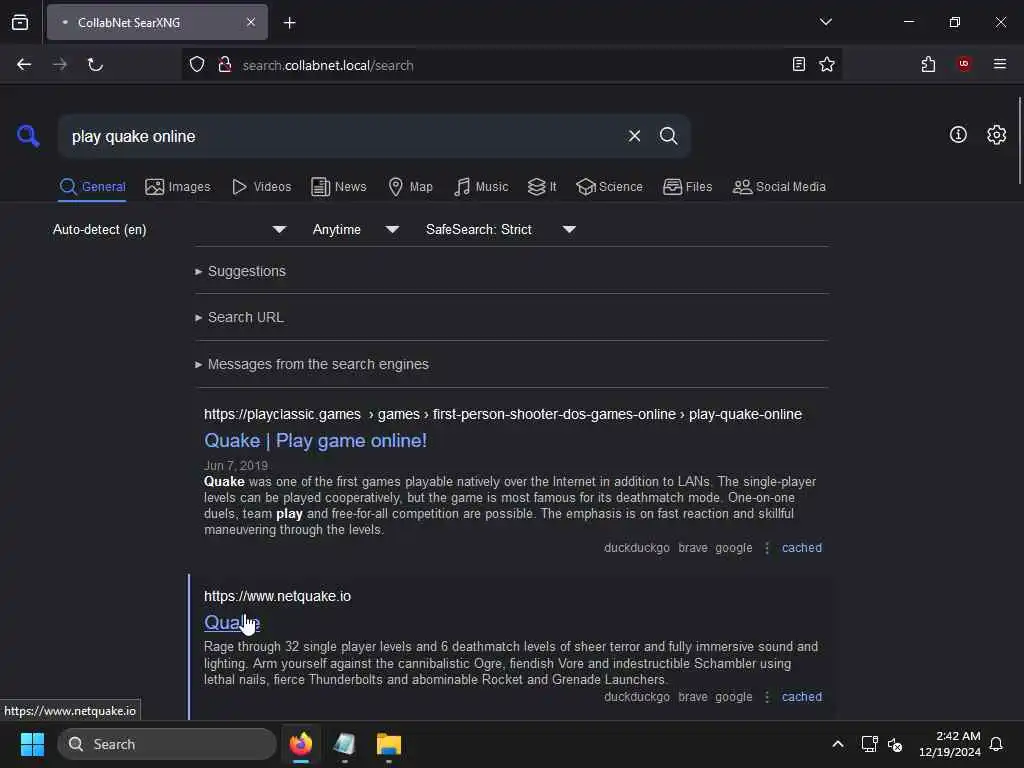
Task: Open the Auto-detect (en) language dropdown
Action: click(x=169, y=229)
